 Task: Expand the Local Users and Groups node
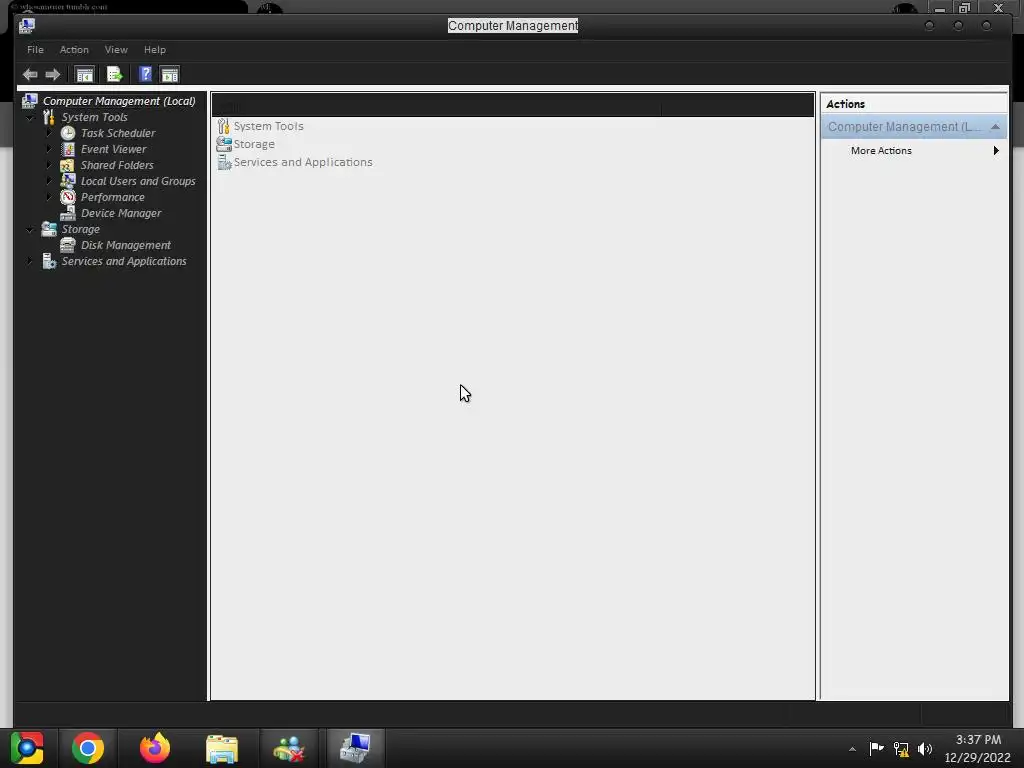coord(49,181)
